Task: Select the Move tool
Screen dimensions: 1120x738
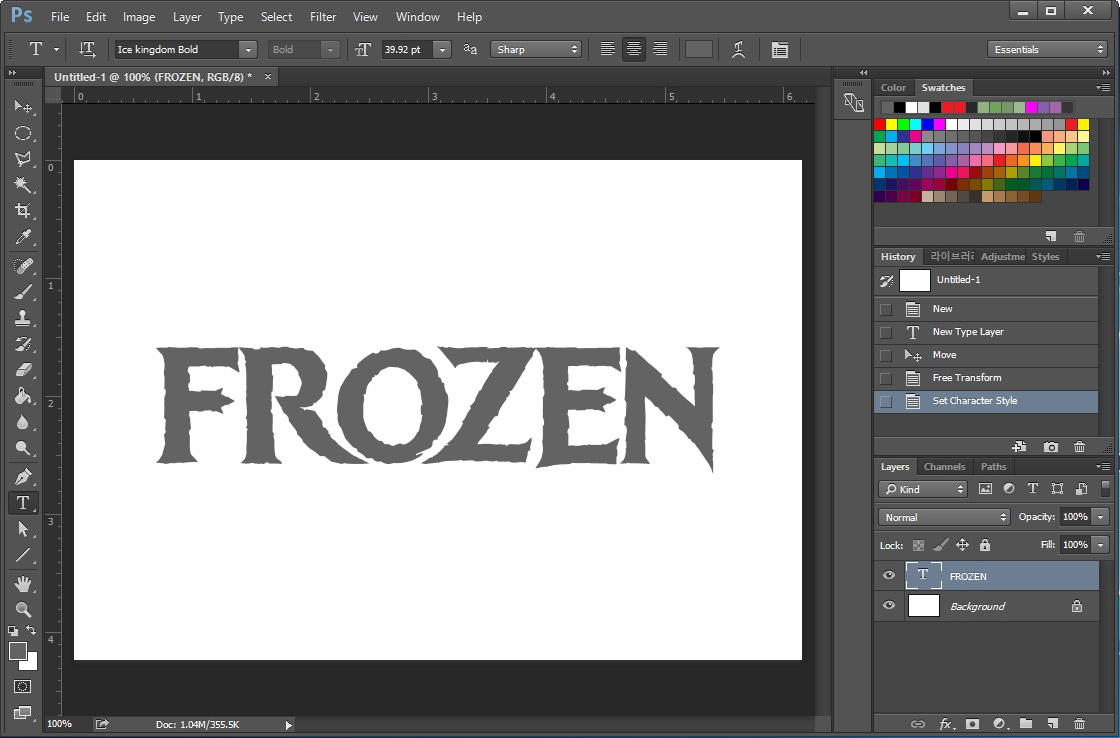Action: click(x=23, y=106)
